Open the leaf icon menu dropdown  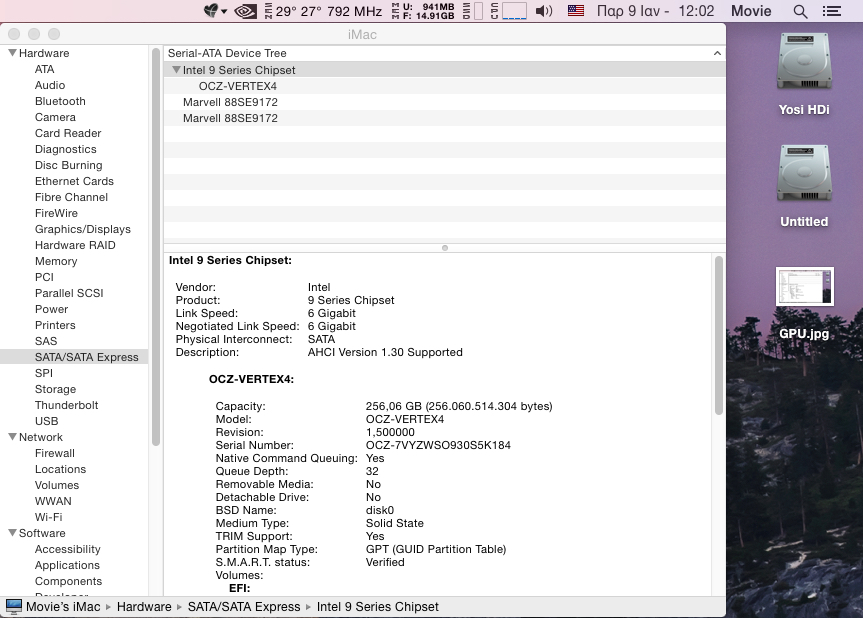[x=215, y=11]
